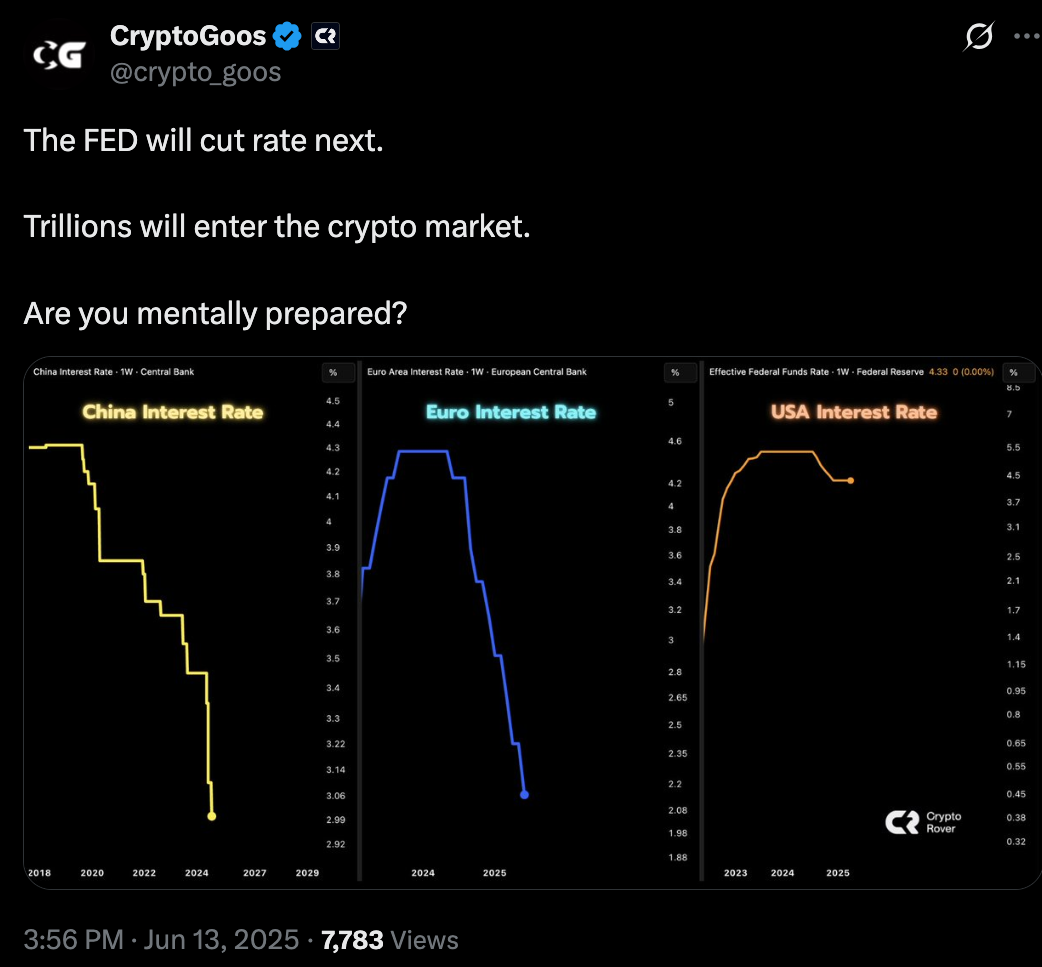The image size is (1042, 967).
Task: Click the % unit button on China chart
Action: pos(334,372)
